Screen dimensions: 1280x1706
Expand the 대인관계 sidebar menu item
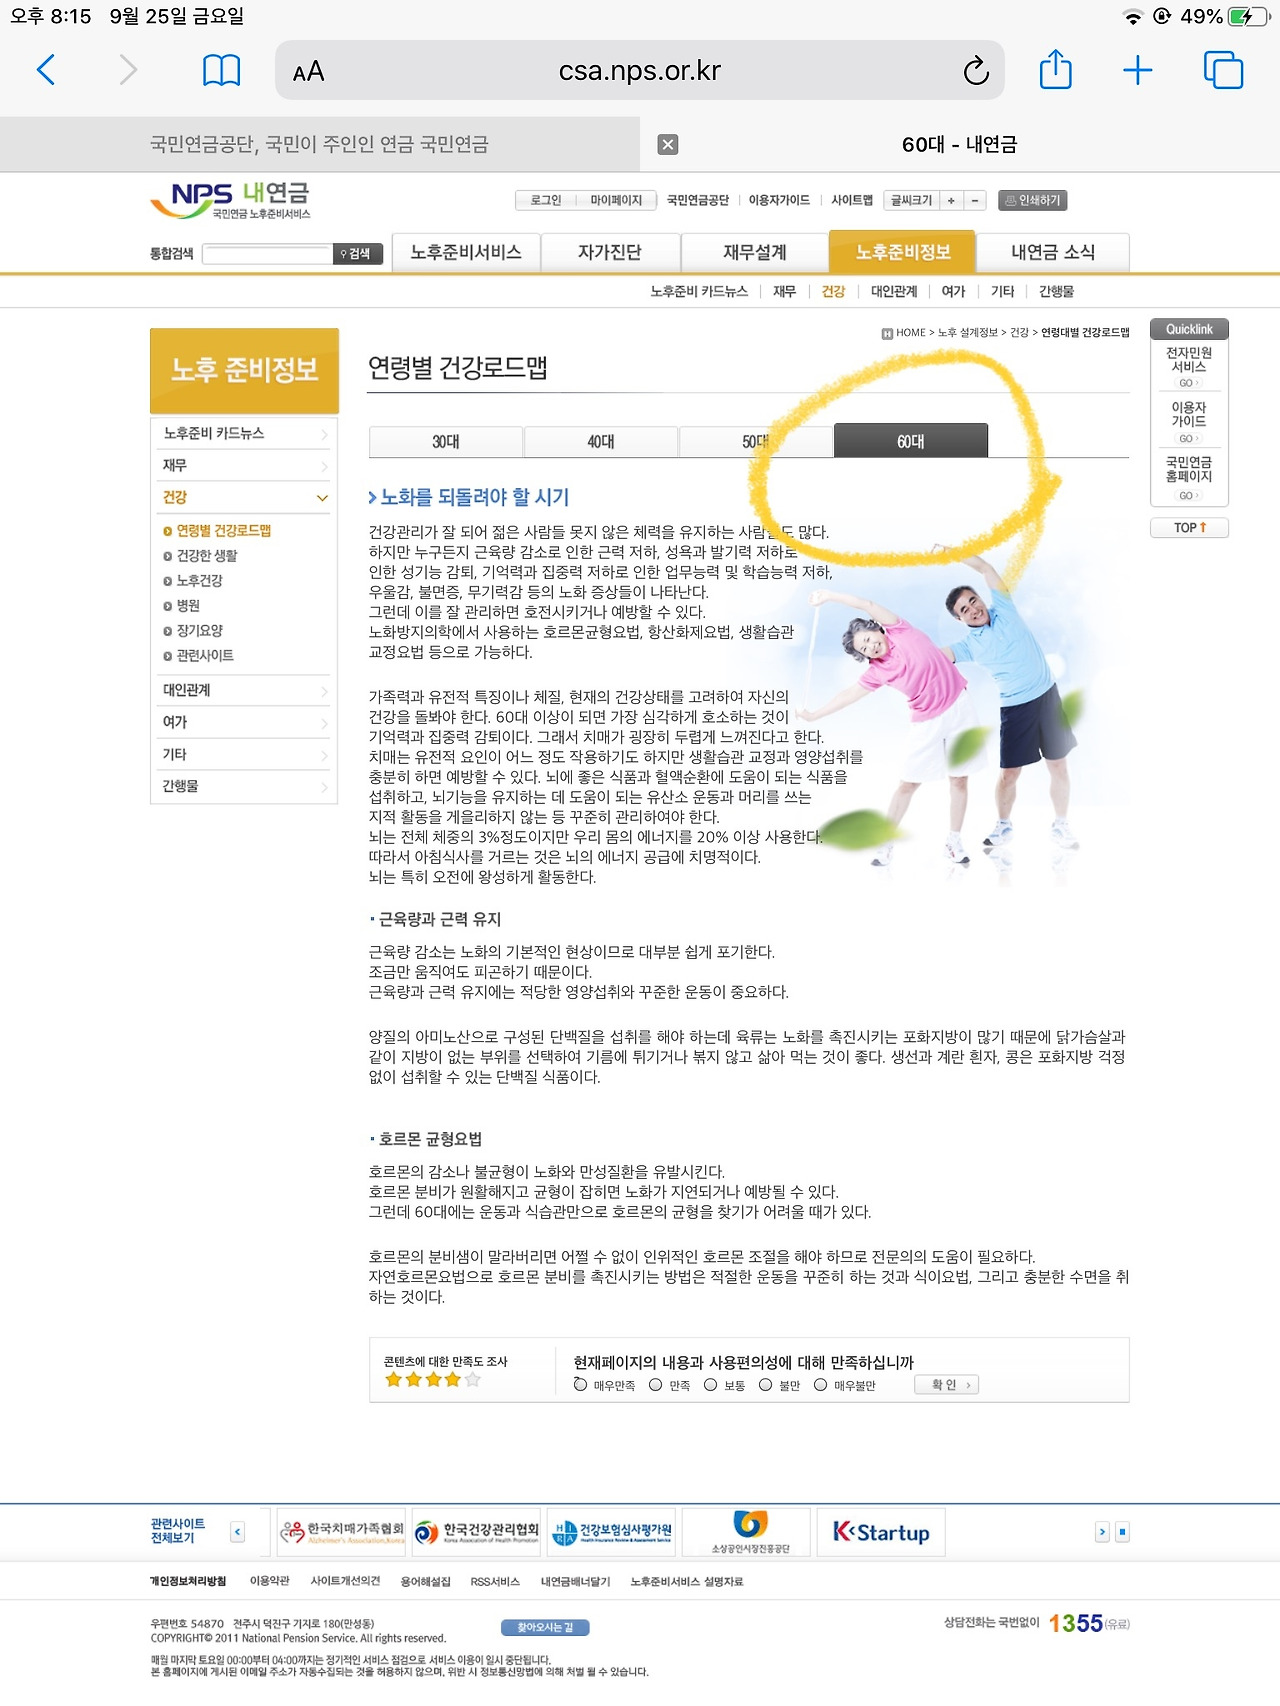(244, 690)
